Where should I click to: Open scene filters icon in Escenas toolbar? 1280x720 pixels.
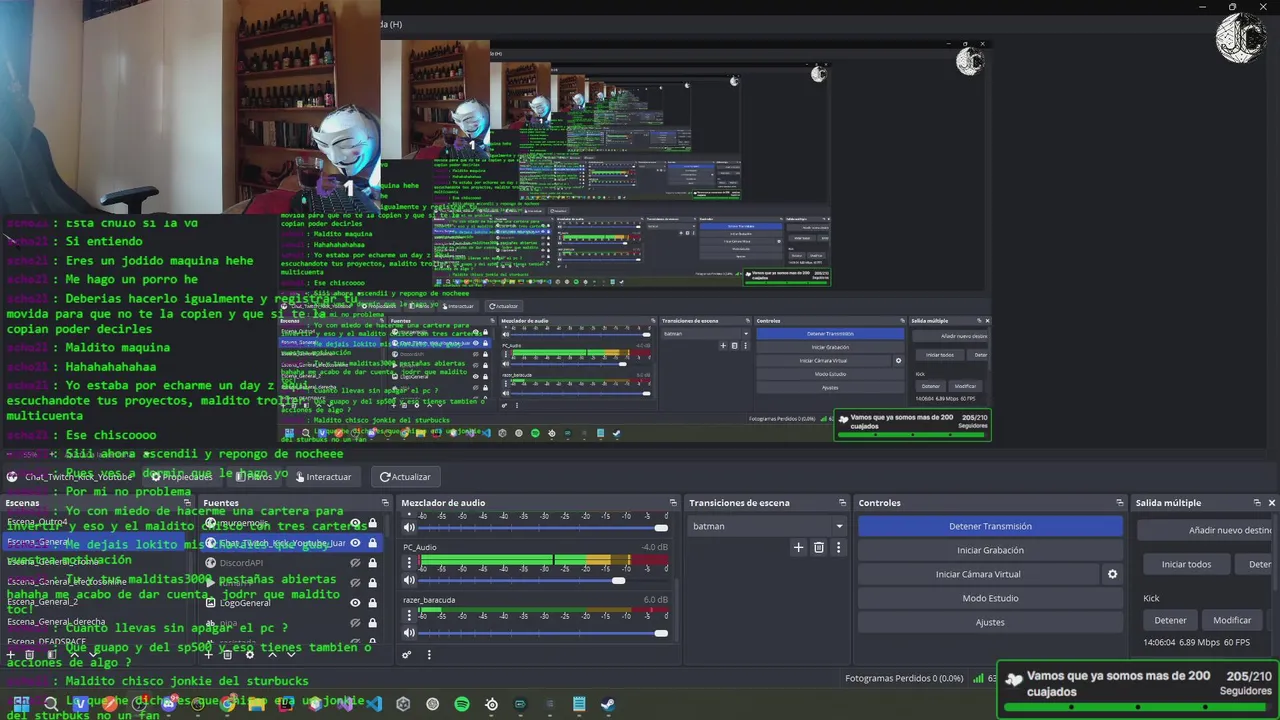coord(52,654)
